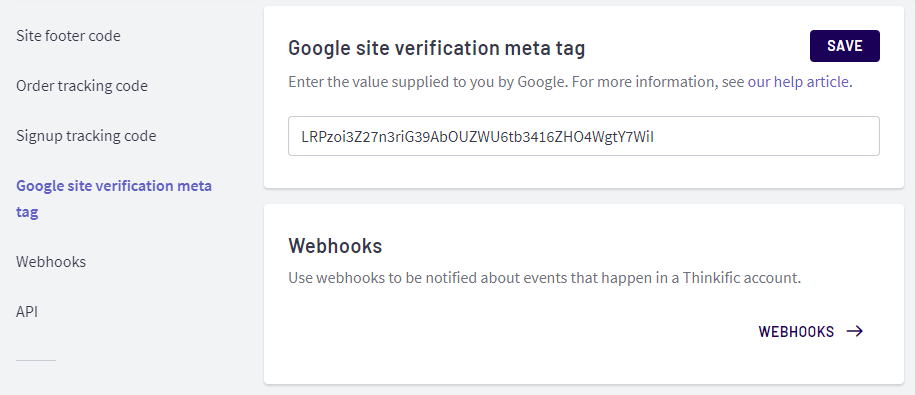Click the word 'tag' under the sidebar verification link
Image resolution: width=915 pixels, height=395 pixels.
[27, 212]
